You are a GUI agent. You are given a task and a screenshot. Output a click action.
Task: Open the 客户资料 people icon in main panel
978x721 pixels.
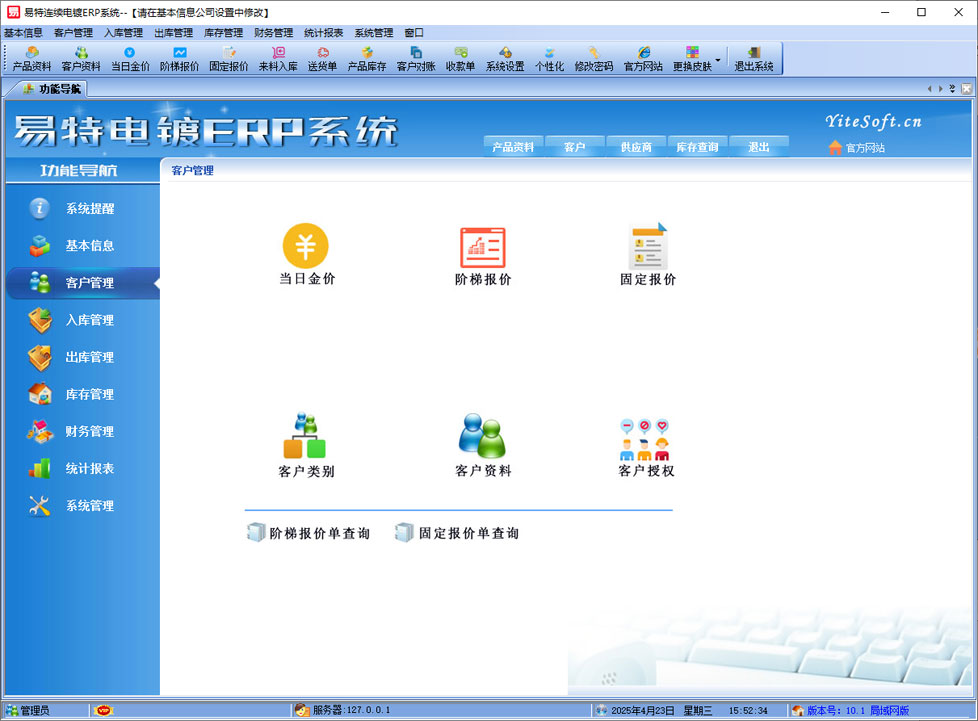click(x=482, y=436)
